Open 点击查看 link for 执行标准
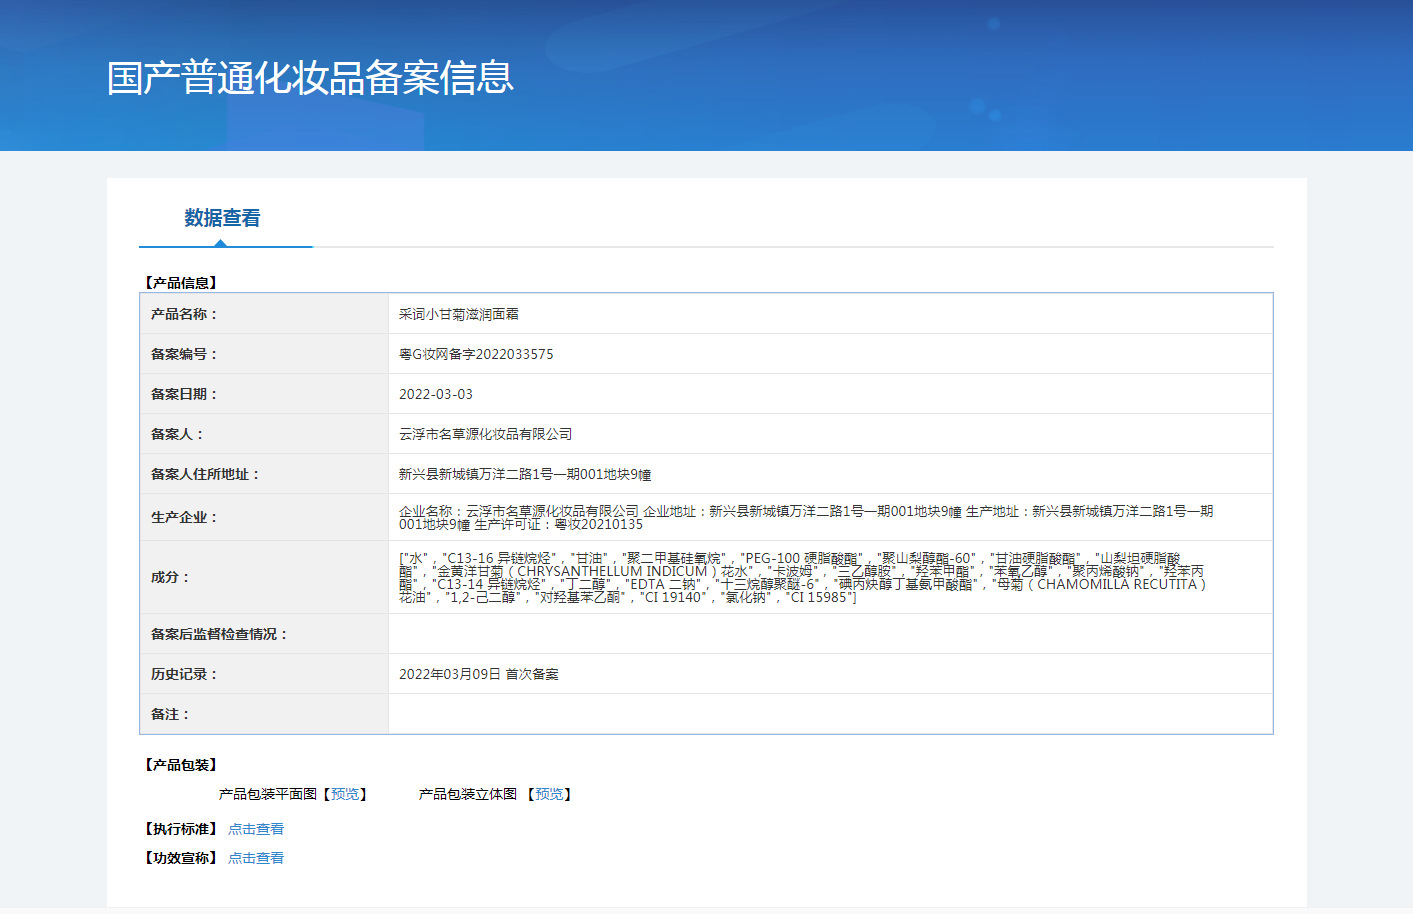 coord(256,829)
